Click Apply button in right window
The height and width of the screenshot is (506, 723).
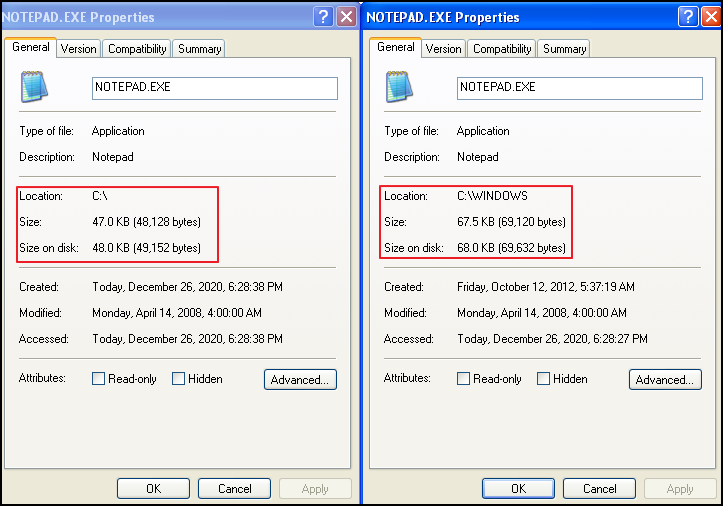point(680,488)
